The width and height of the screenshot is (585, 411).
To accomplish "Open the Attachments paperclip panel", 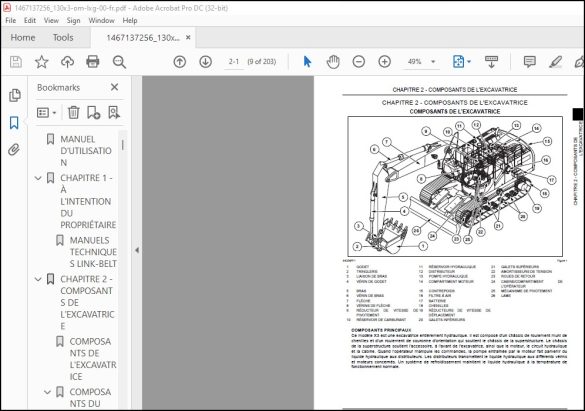I will (14, 150).
